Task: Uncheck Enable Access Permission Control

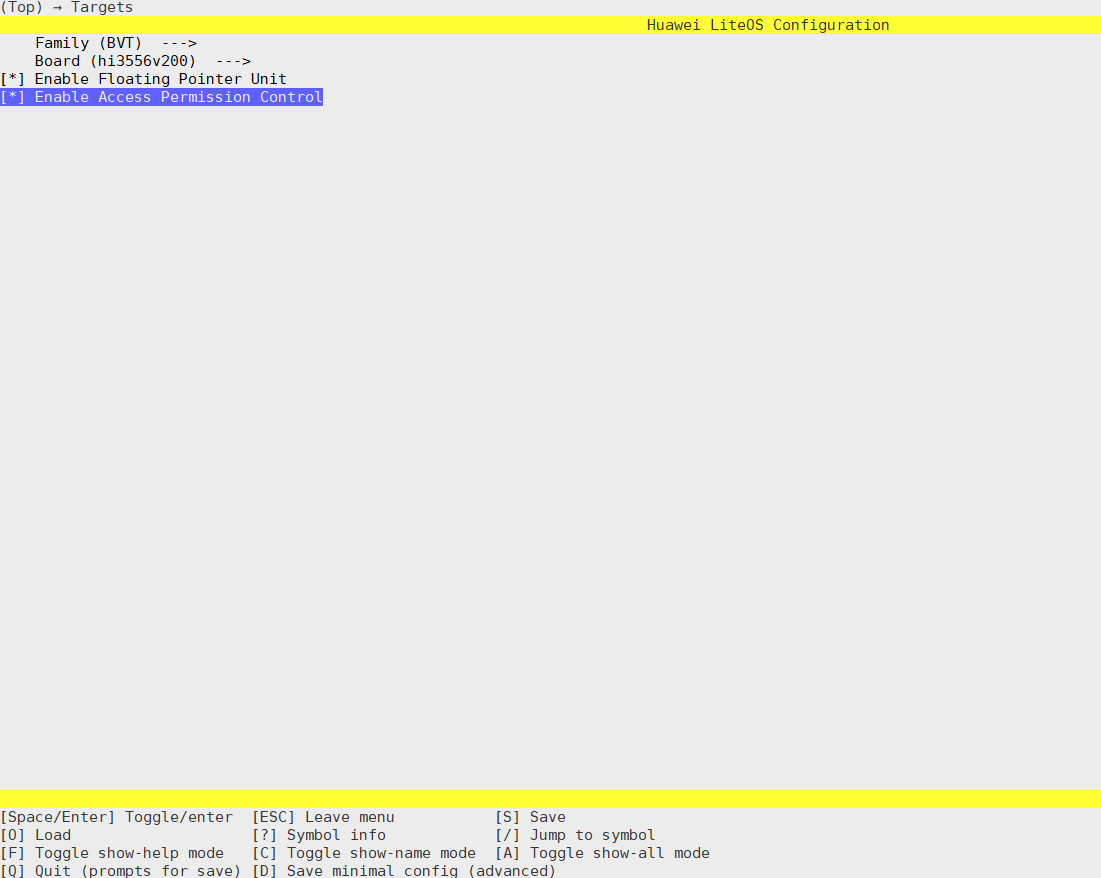Action: pos(13,97)
